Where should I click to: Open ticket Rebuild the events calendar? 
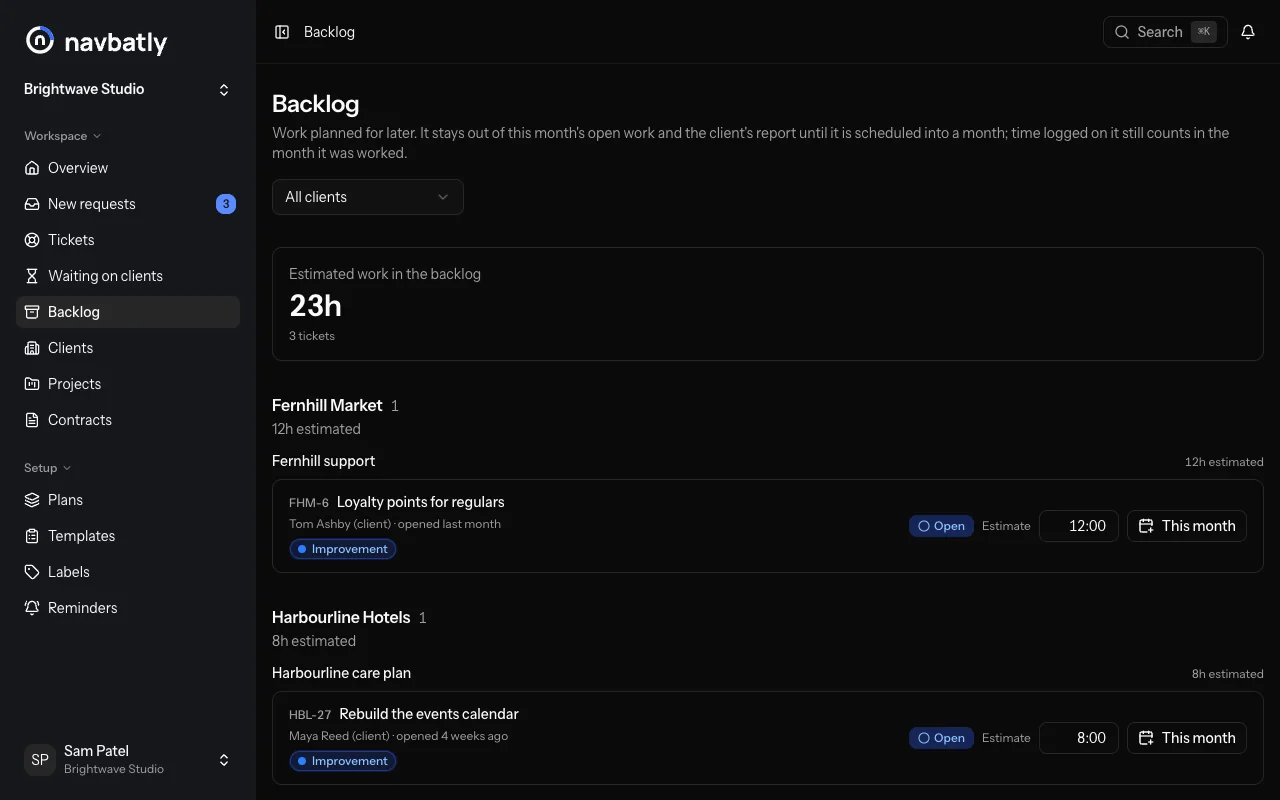(429, 714)
